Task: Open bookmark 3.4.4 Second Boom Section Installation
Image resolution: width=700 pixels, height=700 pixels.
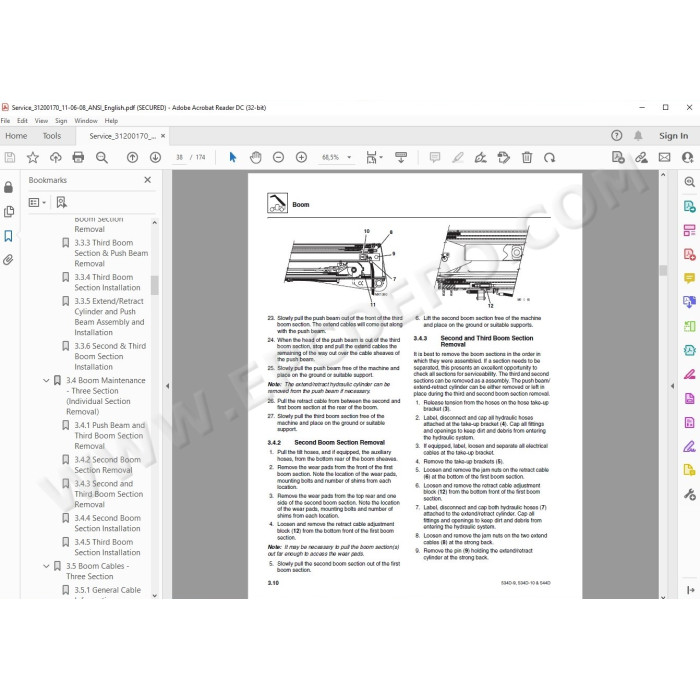Action: click(x=107, y=523)
